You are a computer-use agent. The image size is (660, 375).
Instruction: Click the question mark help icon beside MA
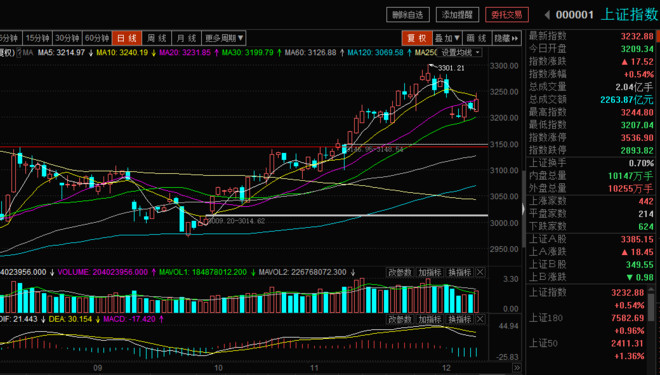(x=19, y=53)
